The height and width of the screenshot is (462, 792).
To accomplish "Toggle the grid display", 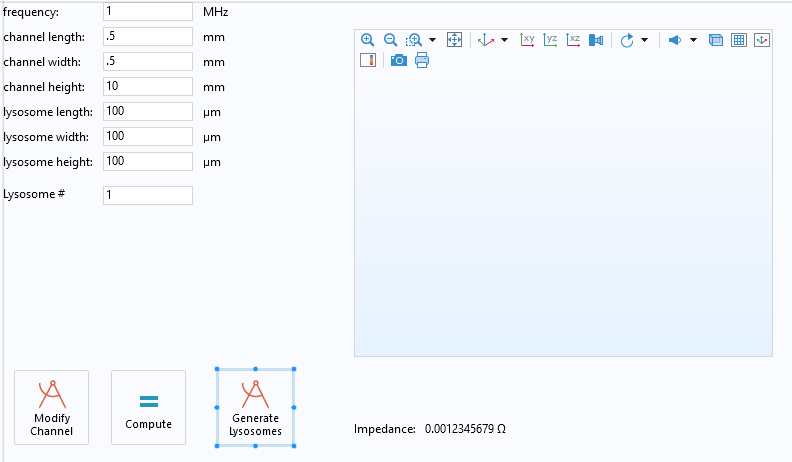I will pyautogui.click(x=739, y=40).
